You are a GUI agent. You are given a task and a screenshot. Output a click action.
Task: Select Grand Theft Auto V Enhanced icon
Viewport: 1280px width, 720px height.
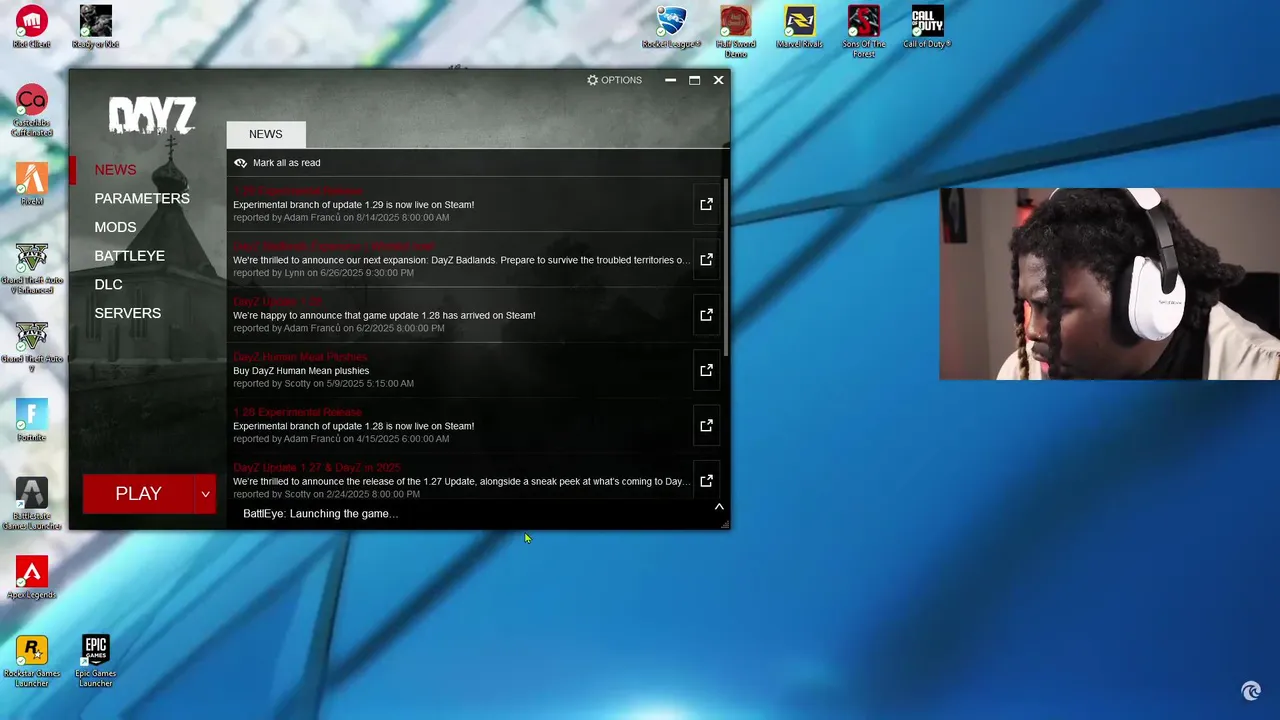pos(32,268)
